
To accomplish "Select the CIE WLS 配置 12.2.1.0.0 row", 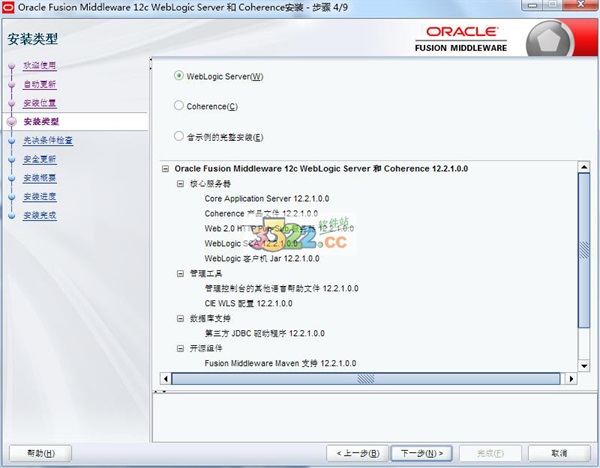I will click(248, 303).
